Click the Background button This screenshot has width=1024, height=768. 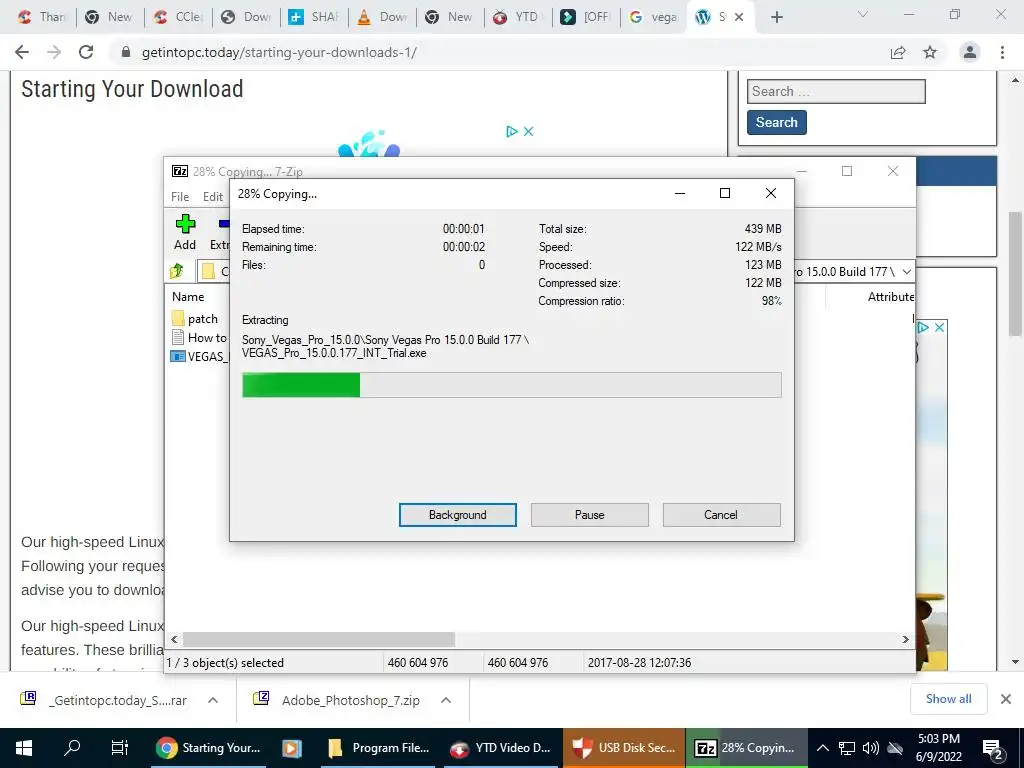pyautogui.click(x=458, y=515)
